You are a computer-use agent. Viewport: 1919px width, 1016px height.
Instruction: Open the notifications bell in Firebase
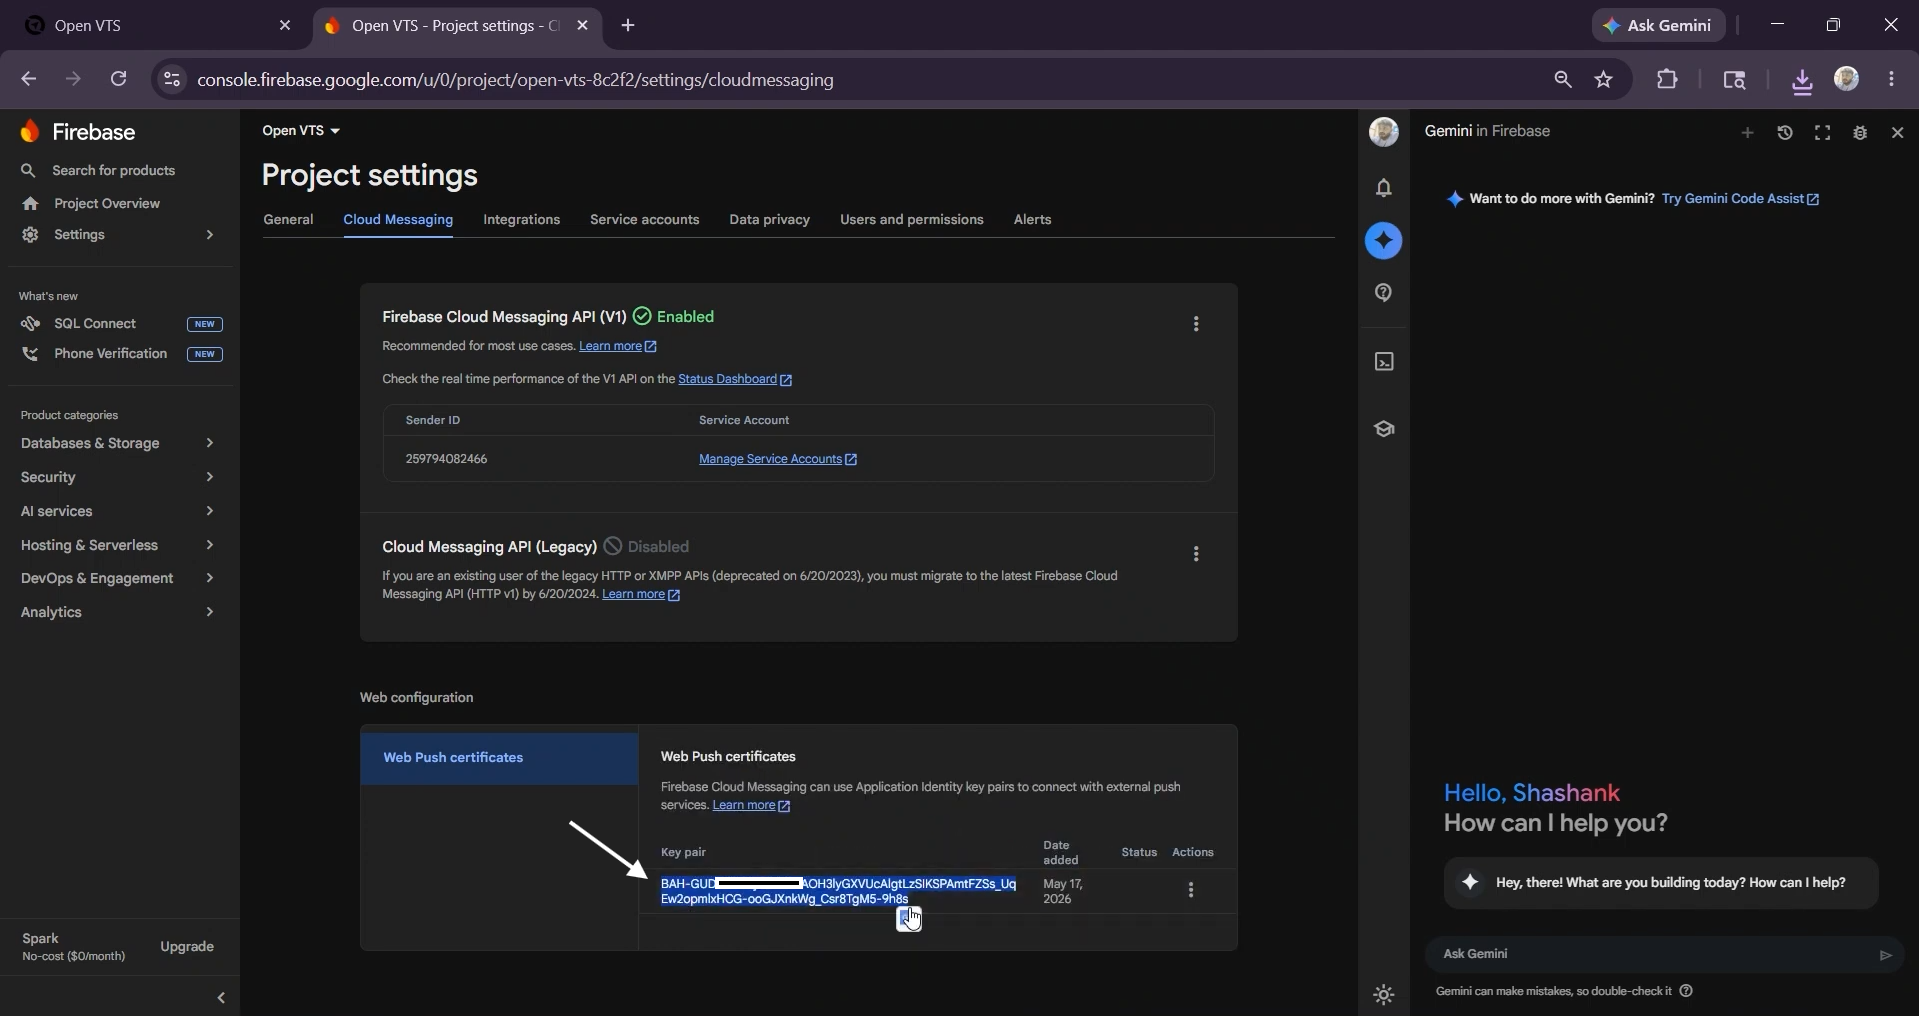[x=1384, y=188]
